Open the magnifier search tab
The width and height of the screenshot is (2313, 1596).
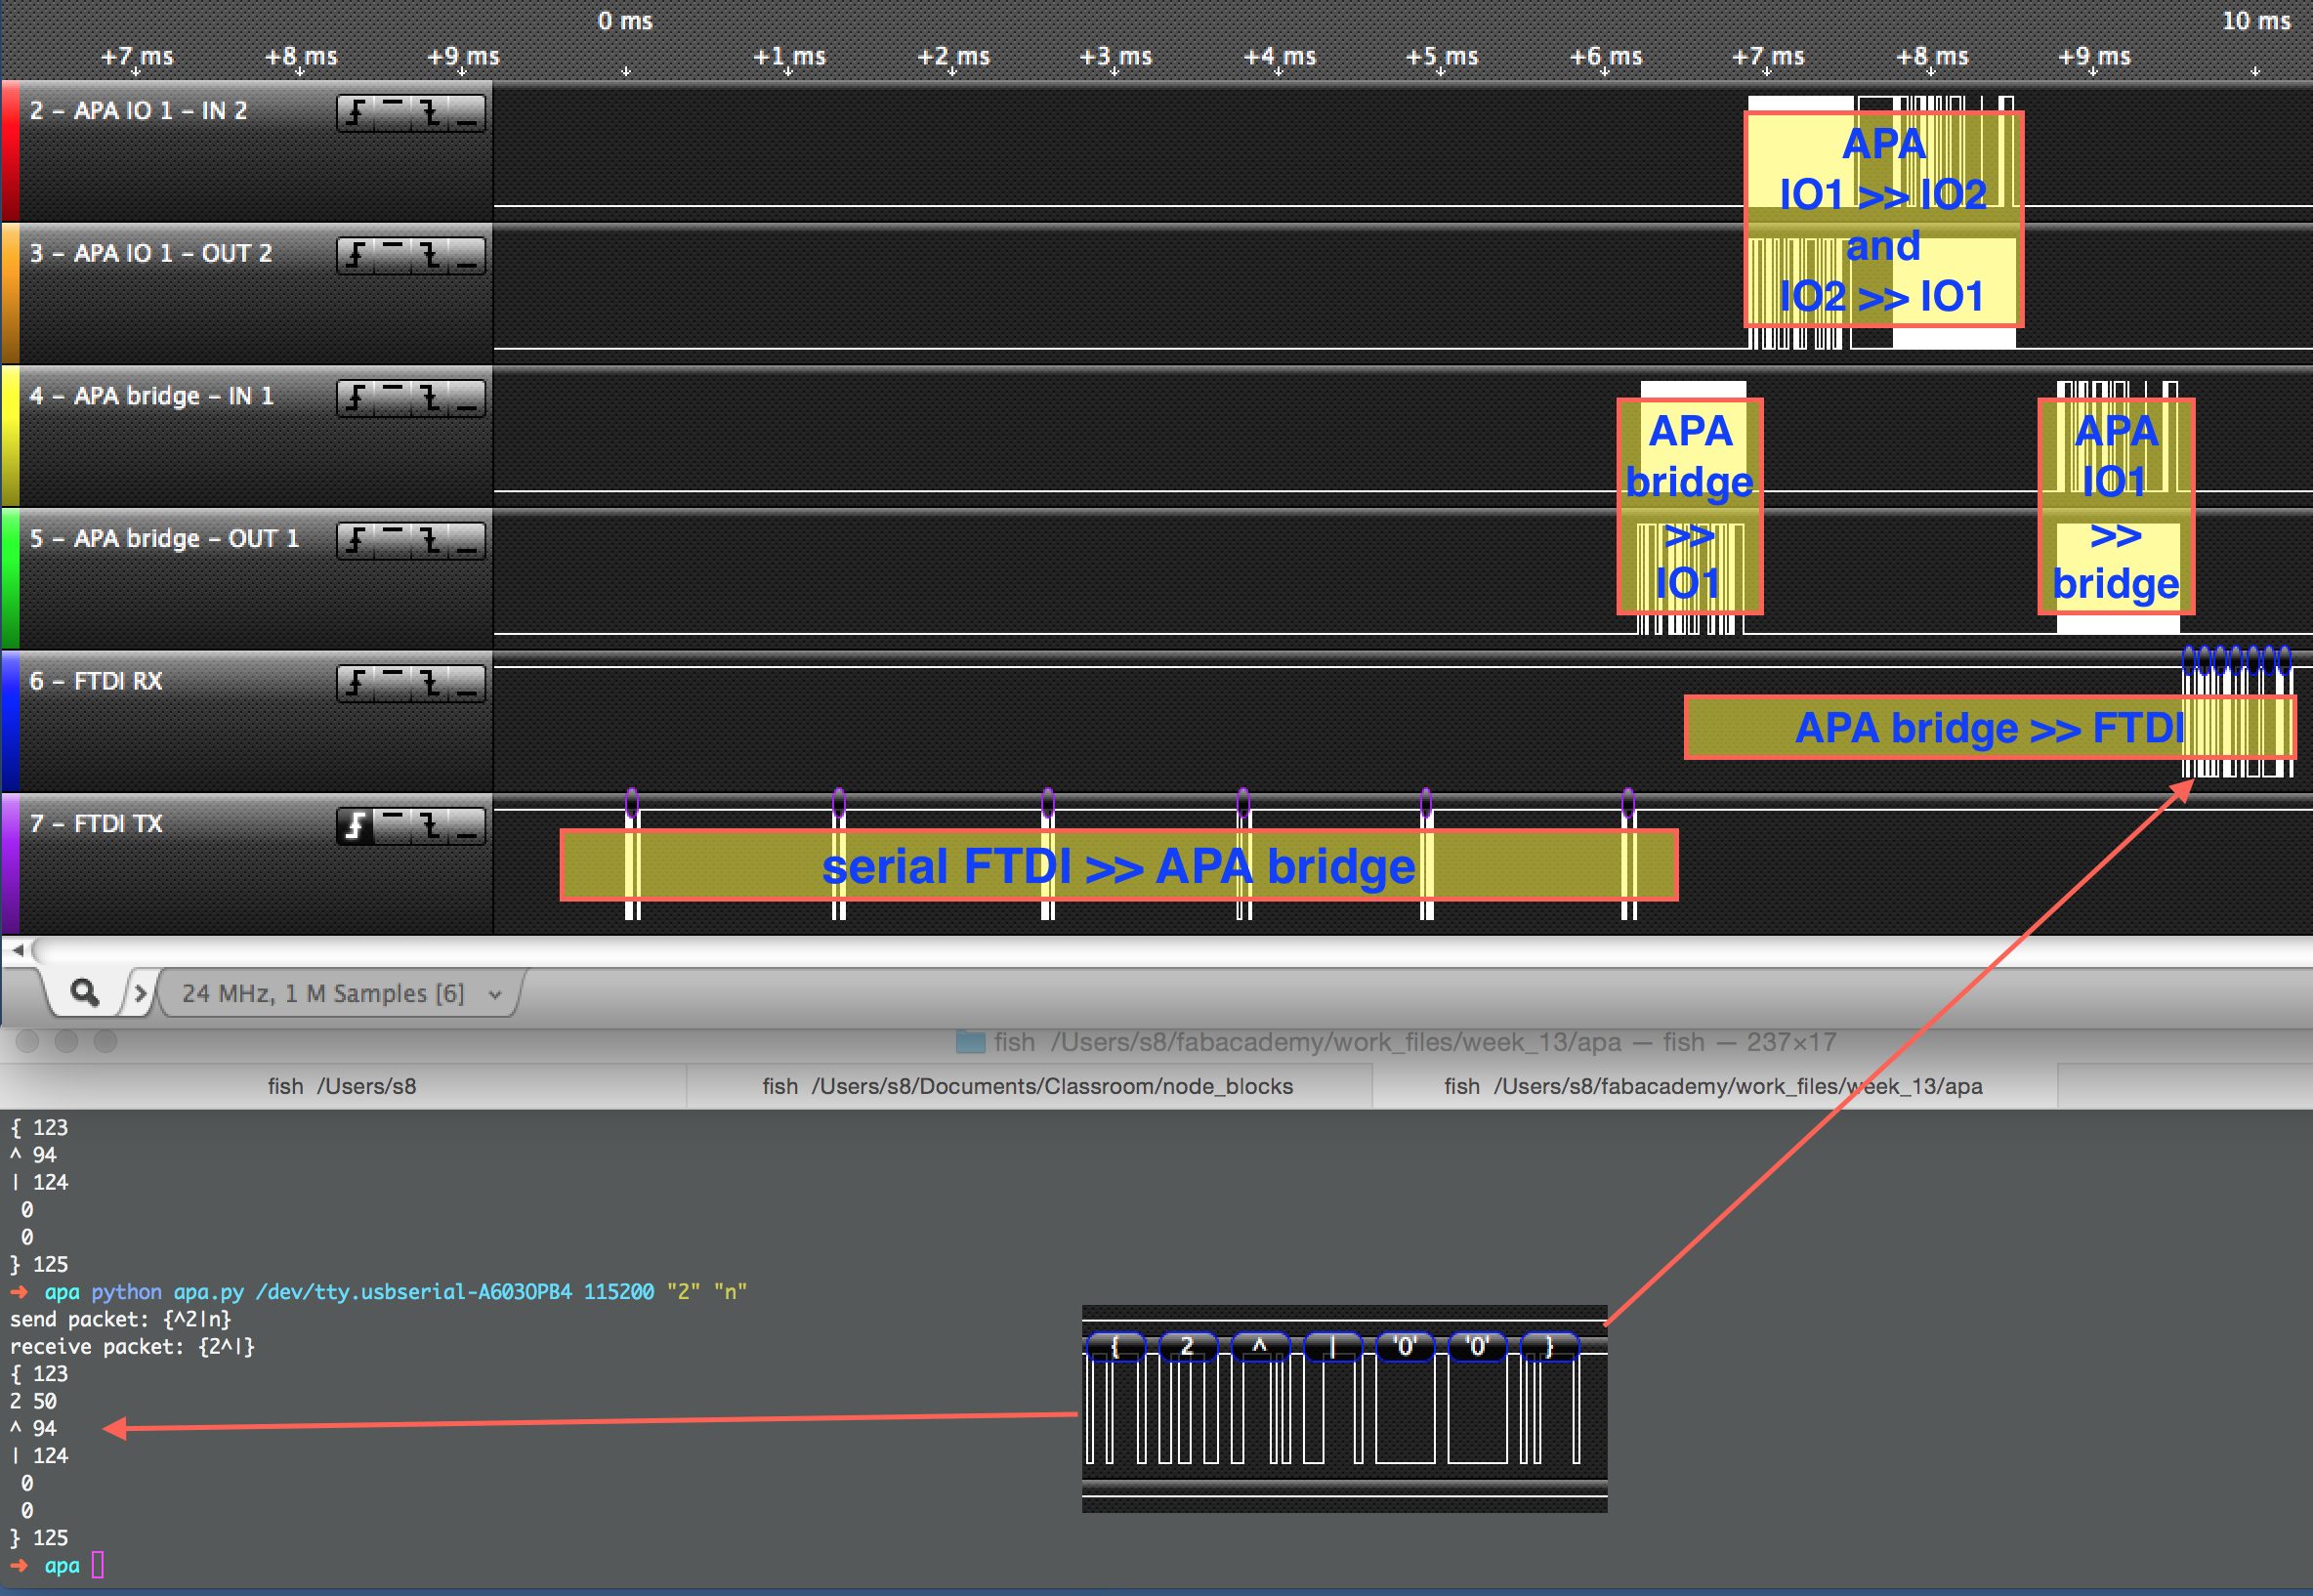point(85,992)
